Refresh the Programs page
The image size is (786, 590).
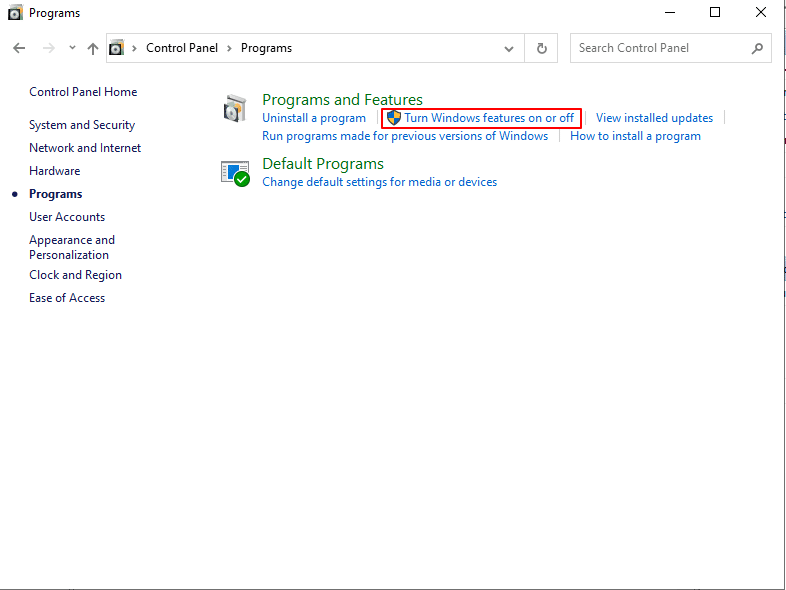click(541, 48)
